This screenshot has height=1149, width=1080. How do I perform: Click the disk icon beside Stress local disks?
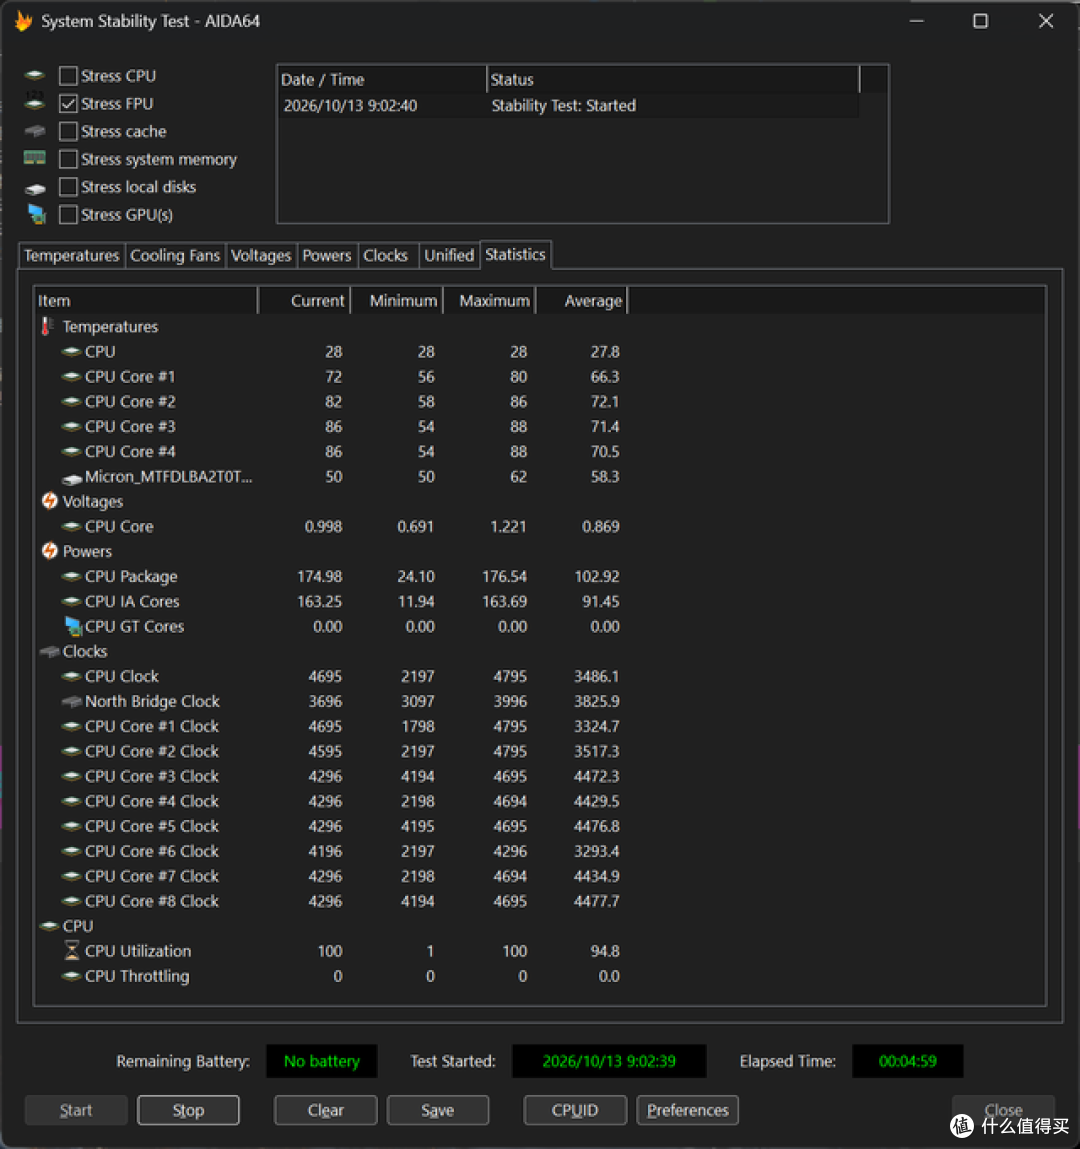[x=34, y=188]
